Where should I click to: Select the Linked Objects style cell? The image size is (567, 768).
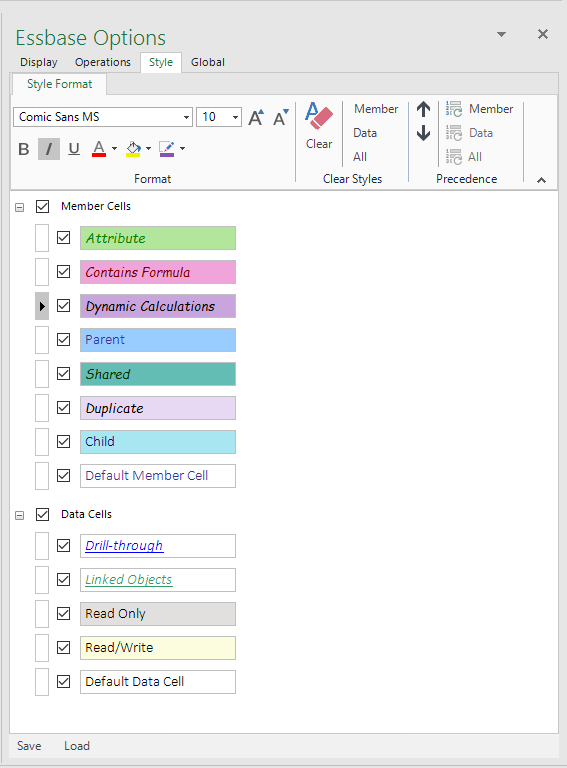pyautogui.click(x=158, y=580)
